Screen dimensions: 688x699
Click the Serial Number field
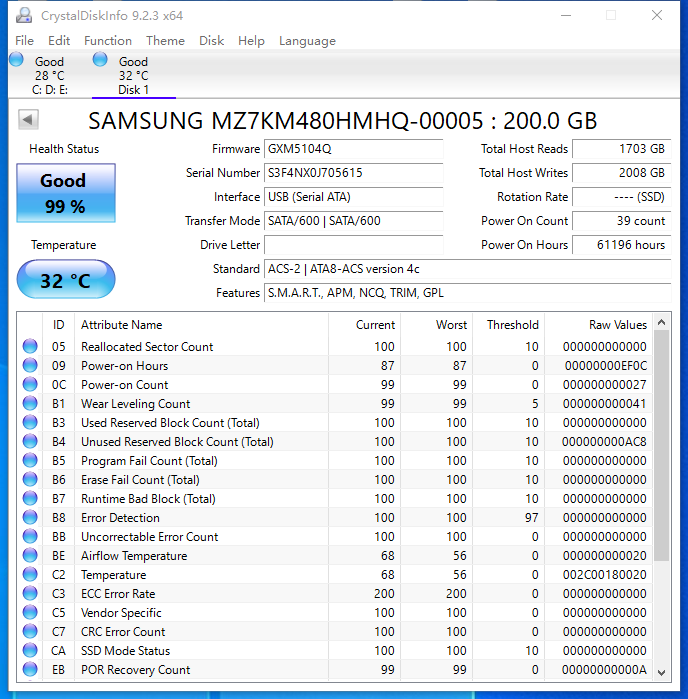coord(354,173)
